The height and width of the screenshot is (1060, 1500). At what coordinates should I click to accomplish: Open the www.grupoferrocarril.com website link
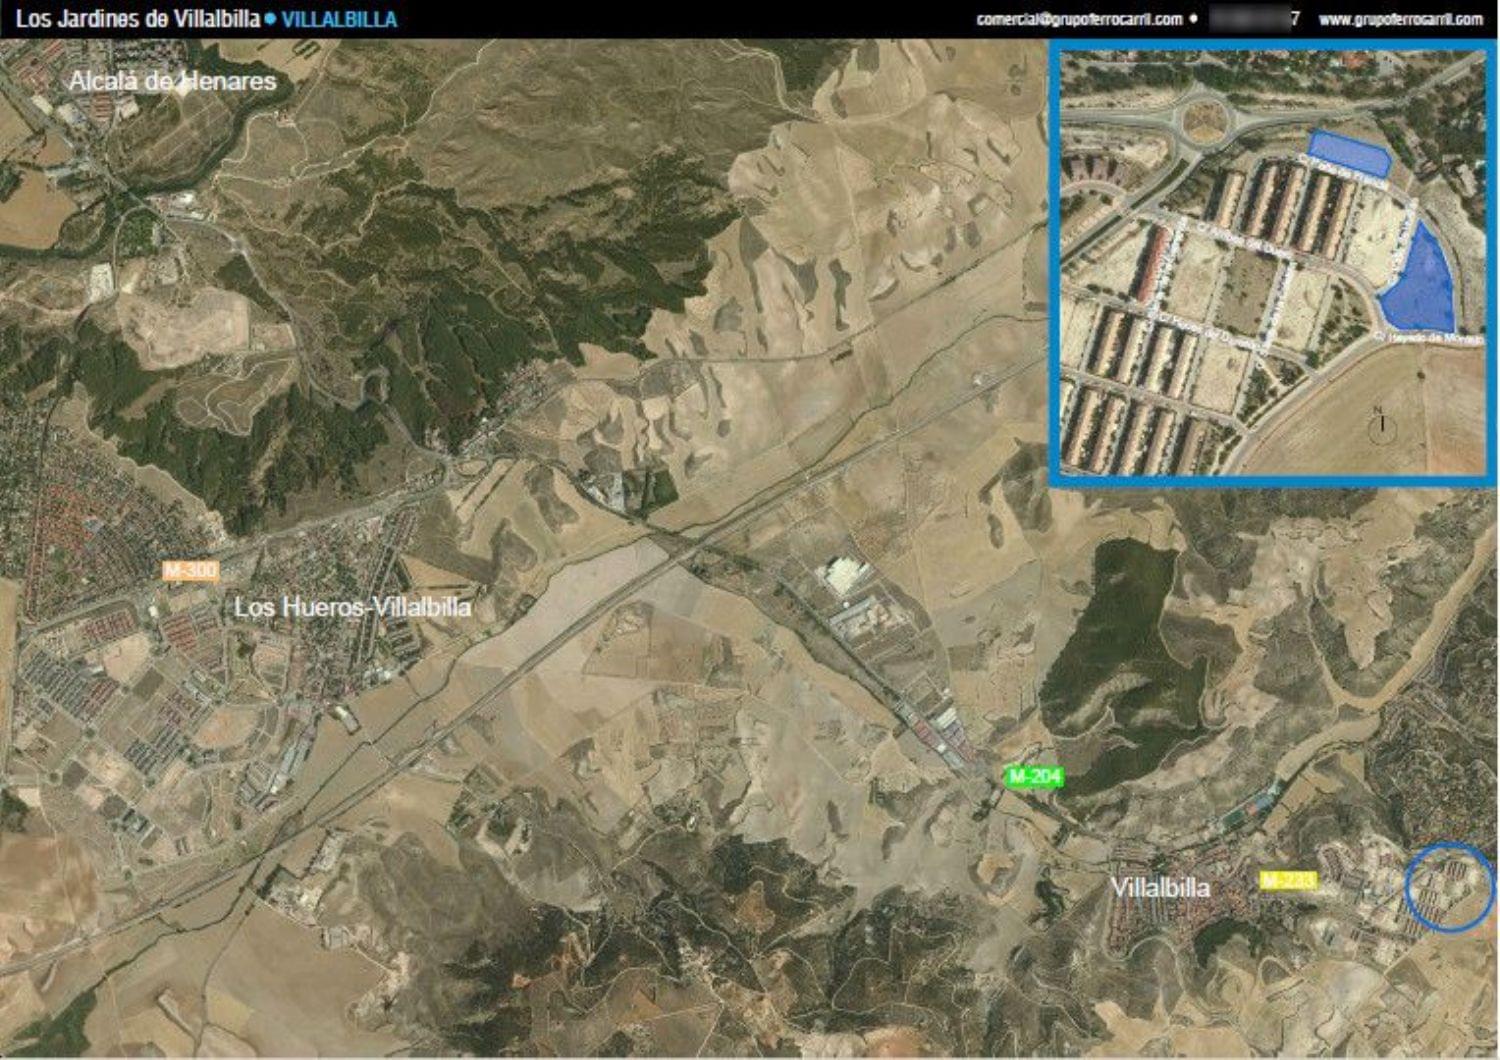click(x=1400, y=19)
